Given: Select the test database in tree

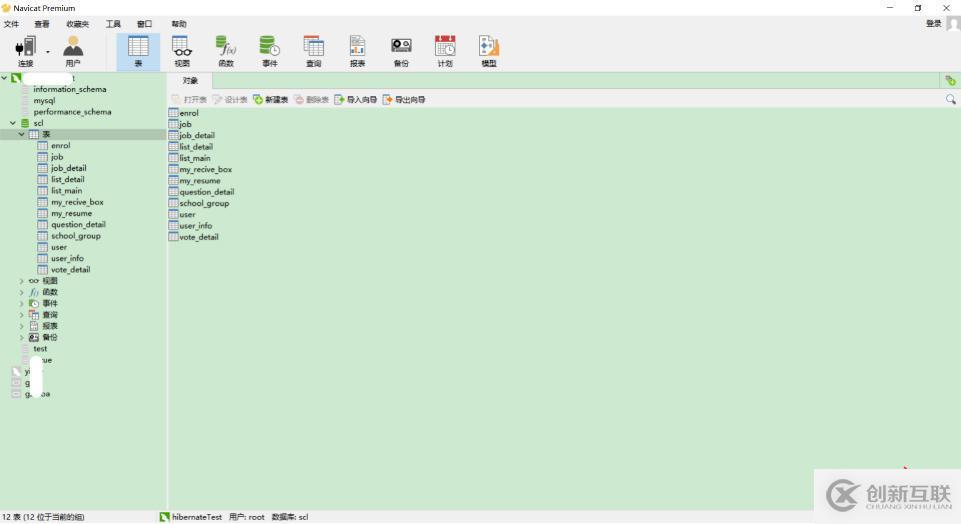Looking at the screenshot, I should (x=40, y=349).
